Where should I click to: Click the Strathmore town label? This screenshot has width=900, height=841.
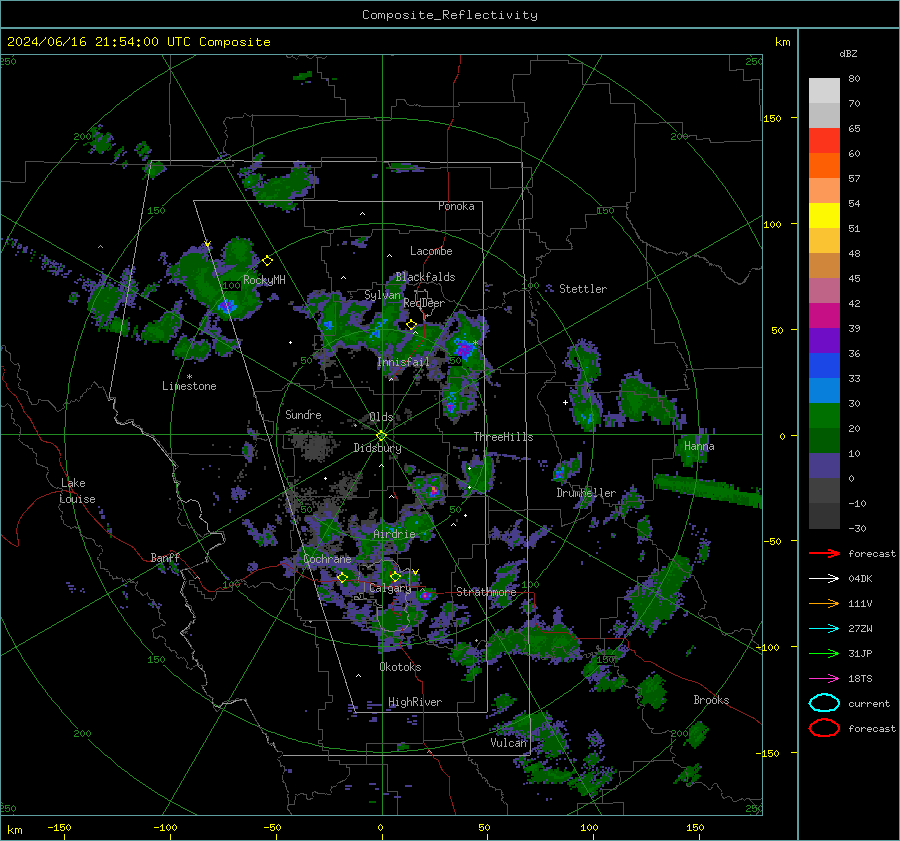click(486, 592)
